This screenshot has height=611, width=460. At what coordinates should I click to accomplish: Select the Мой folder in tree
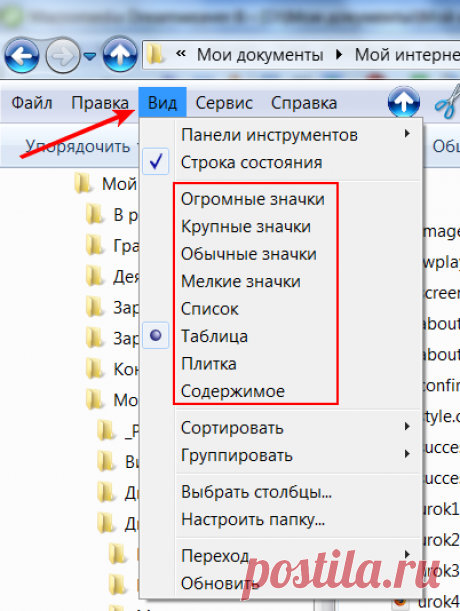point(119,184)
